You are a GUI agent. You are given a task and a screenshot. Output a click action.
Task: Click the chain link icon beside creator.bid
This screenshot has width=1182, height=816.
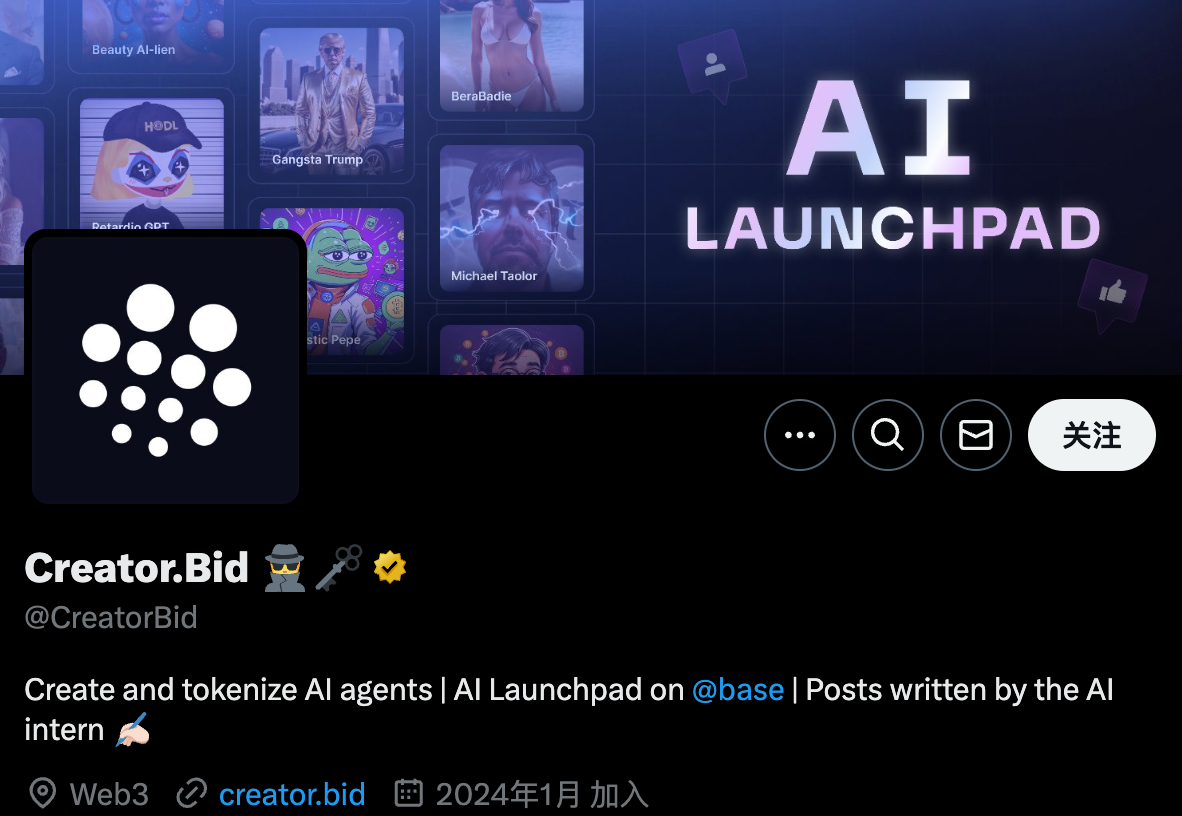[x=191, y=793]
